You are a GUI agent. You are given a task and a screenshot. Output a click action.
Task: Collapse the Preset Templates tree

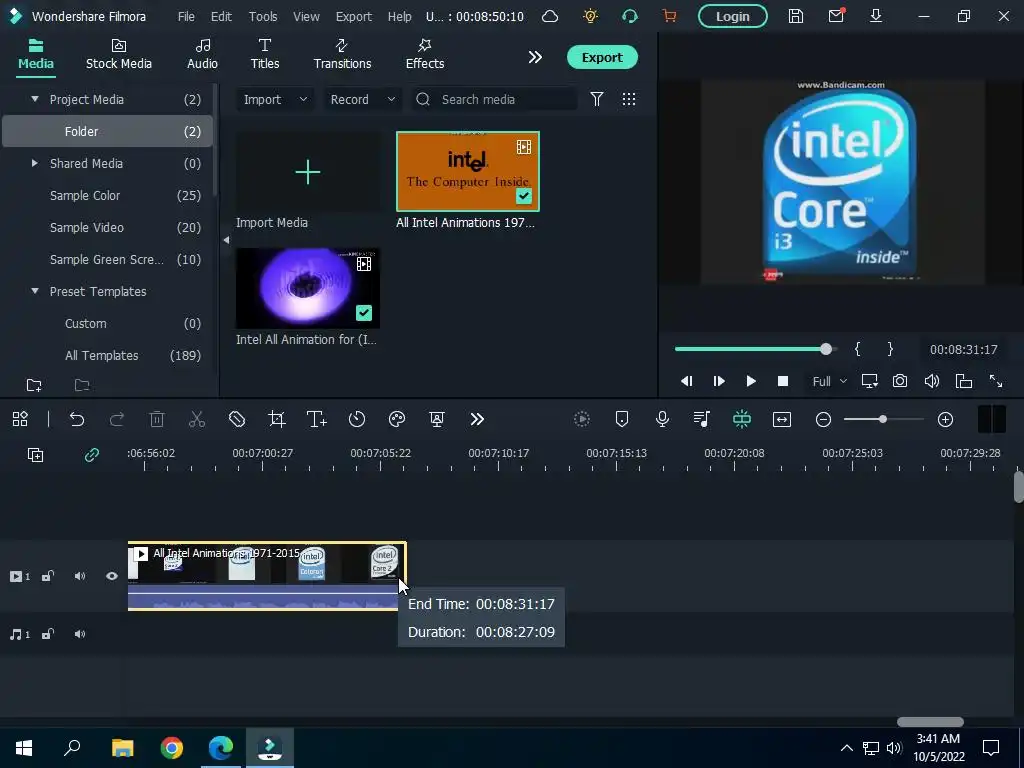tap(35, 291)
